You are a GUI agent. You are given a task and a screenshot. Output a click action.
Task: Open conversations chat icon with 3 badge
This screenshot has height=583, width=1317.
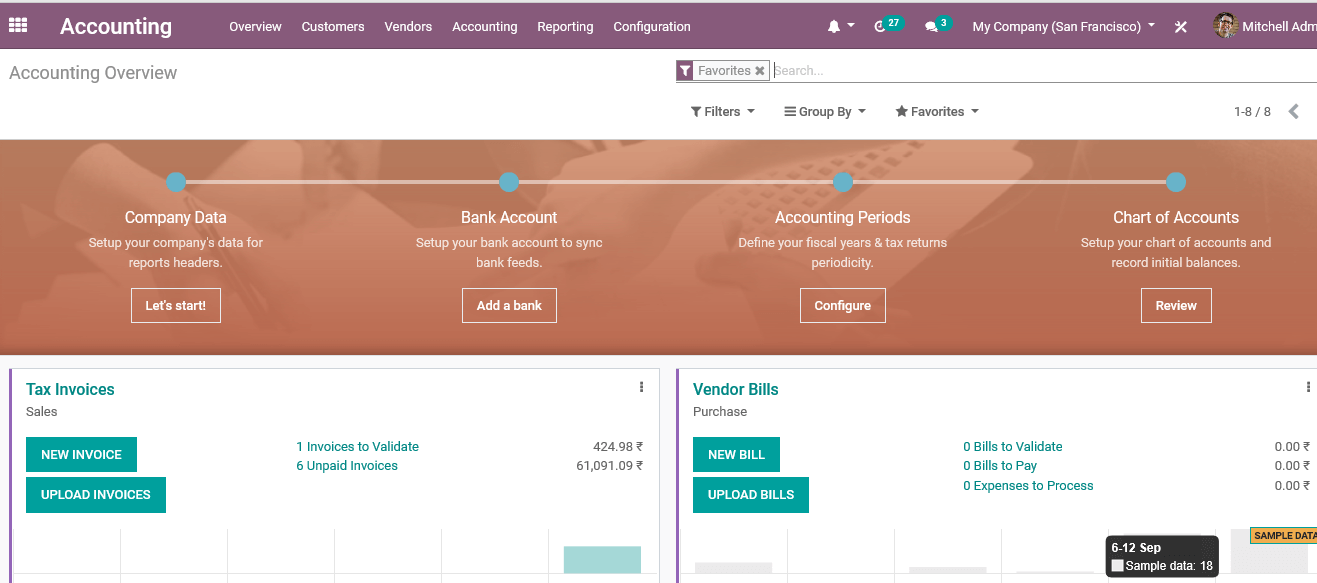tap(932, 27)
